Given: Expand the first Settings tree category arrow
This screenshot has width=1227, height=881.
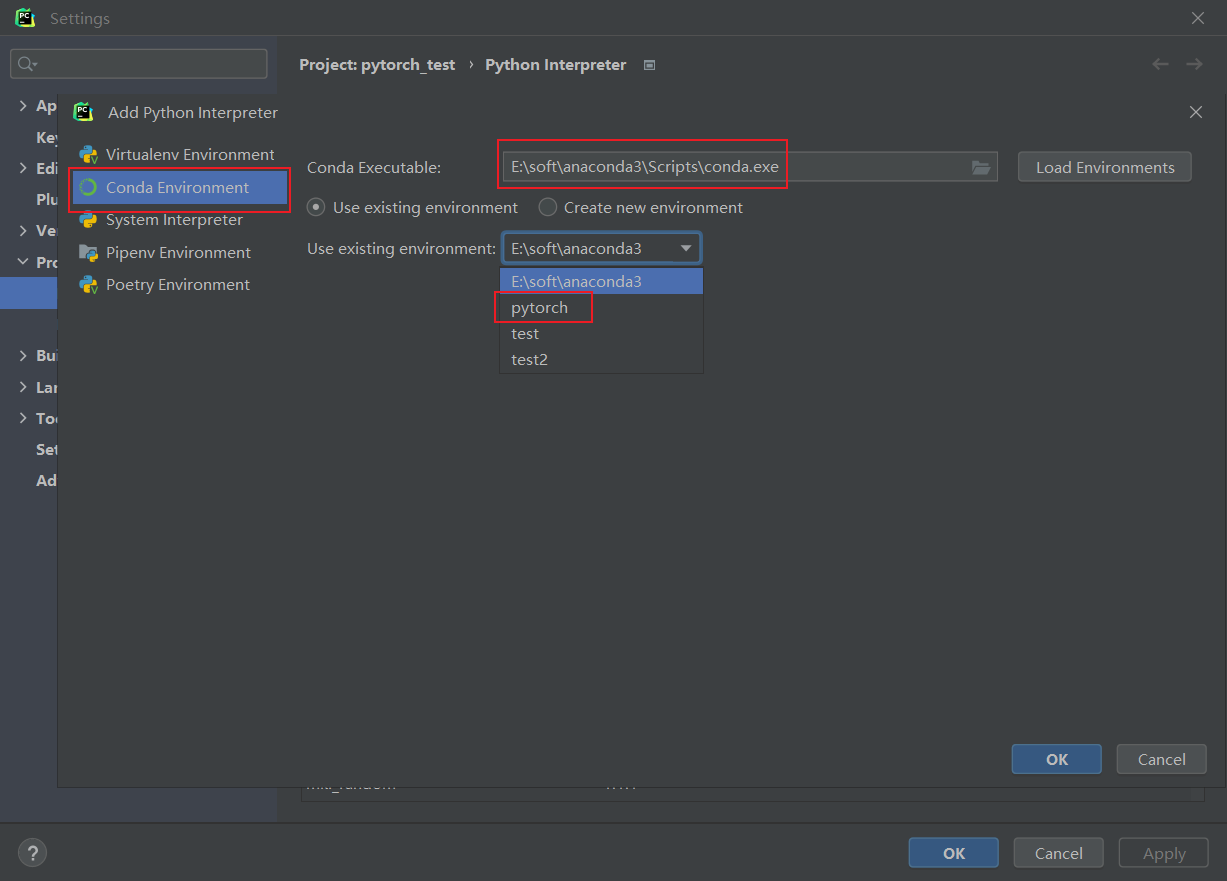Looking at the screenshot, I should coord(23,105).
